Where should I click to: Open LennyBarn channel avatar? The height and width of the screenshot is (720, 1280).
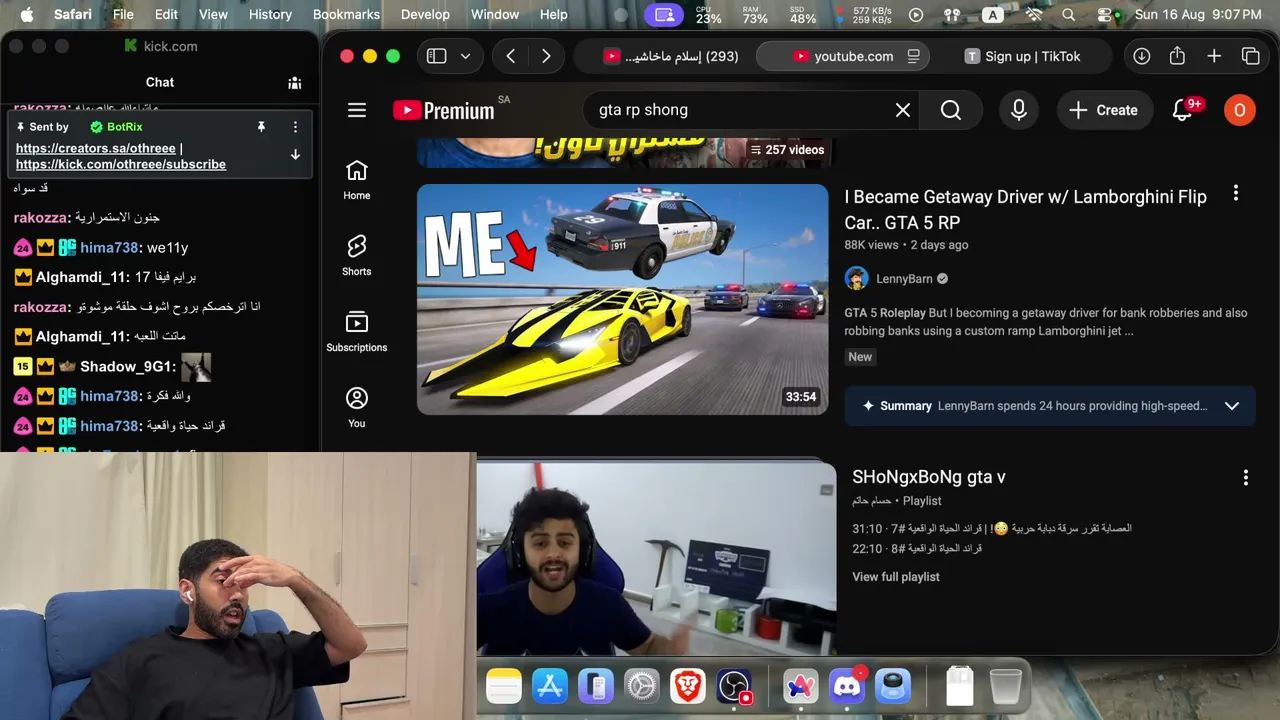click(x=856, y=279)
